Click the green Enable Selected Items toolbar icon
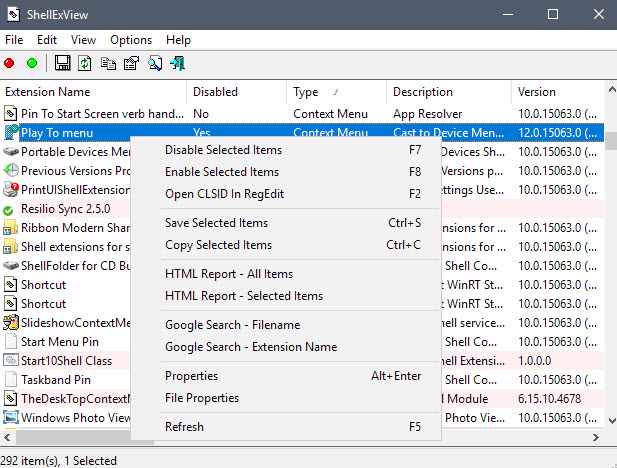The image size is (617, 468). coord(32,63)
